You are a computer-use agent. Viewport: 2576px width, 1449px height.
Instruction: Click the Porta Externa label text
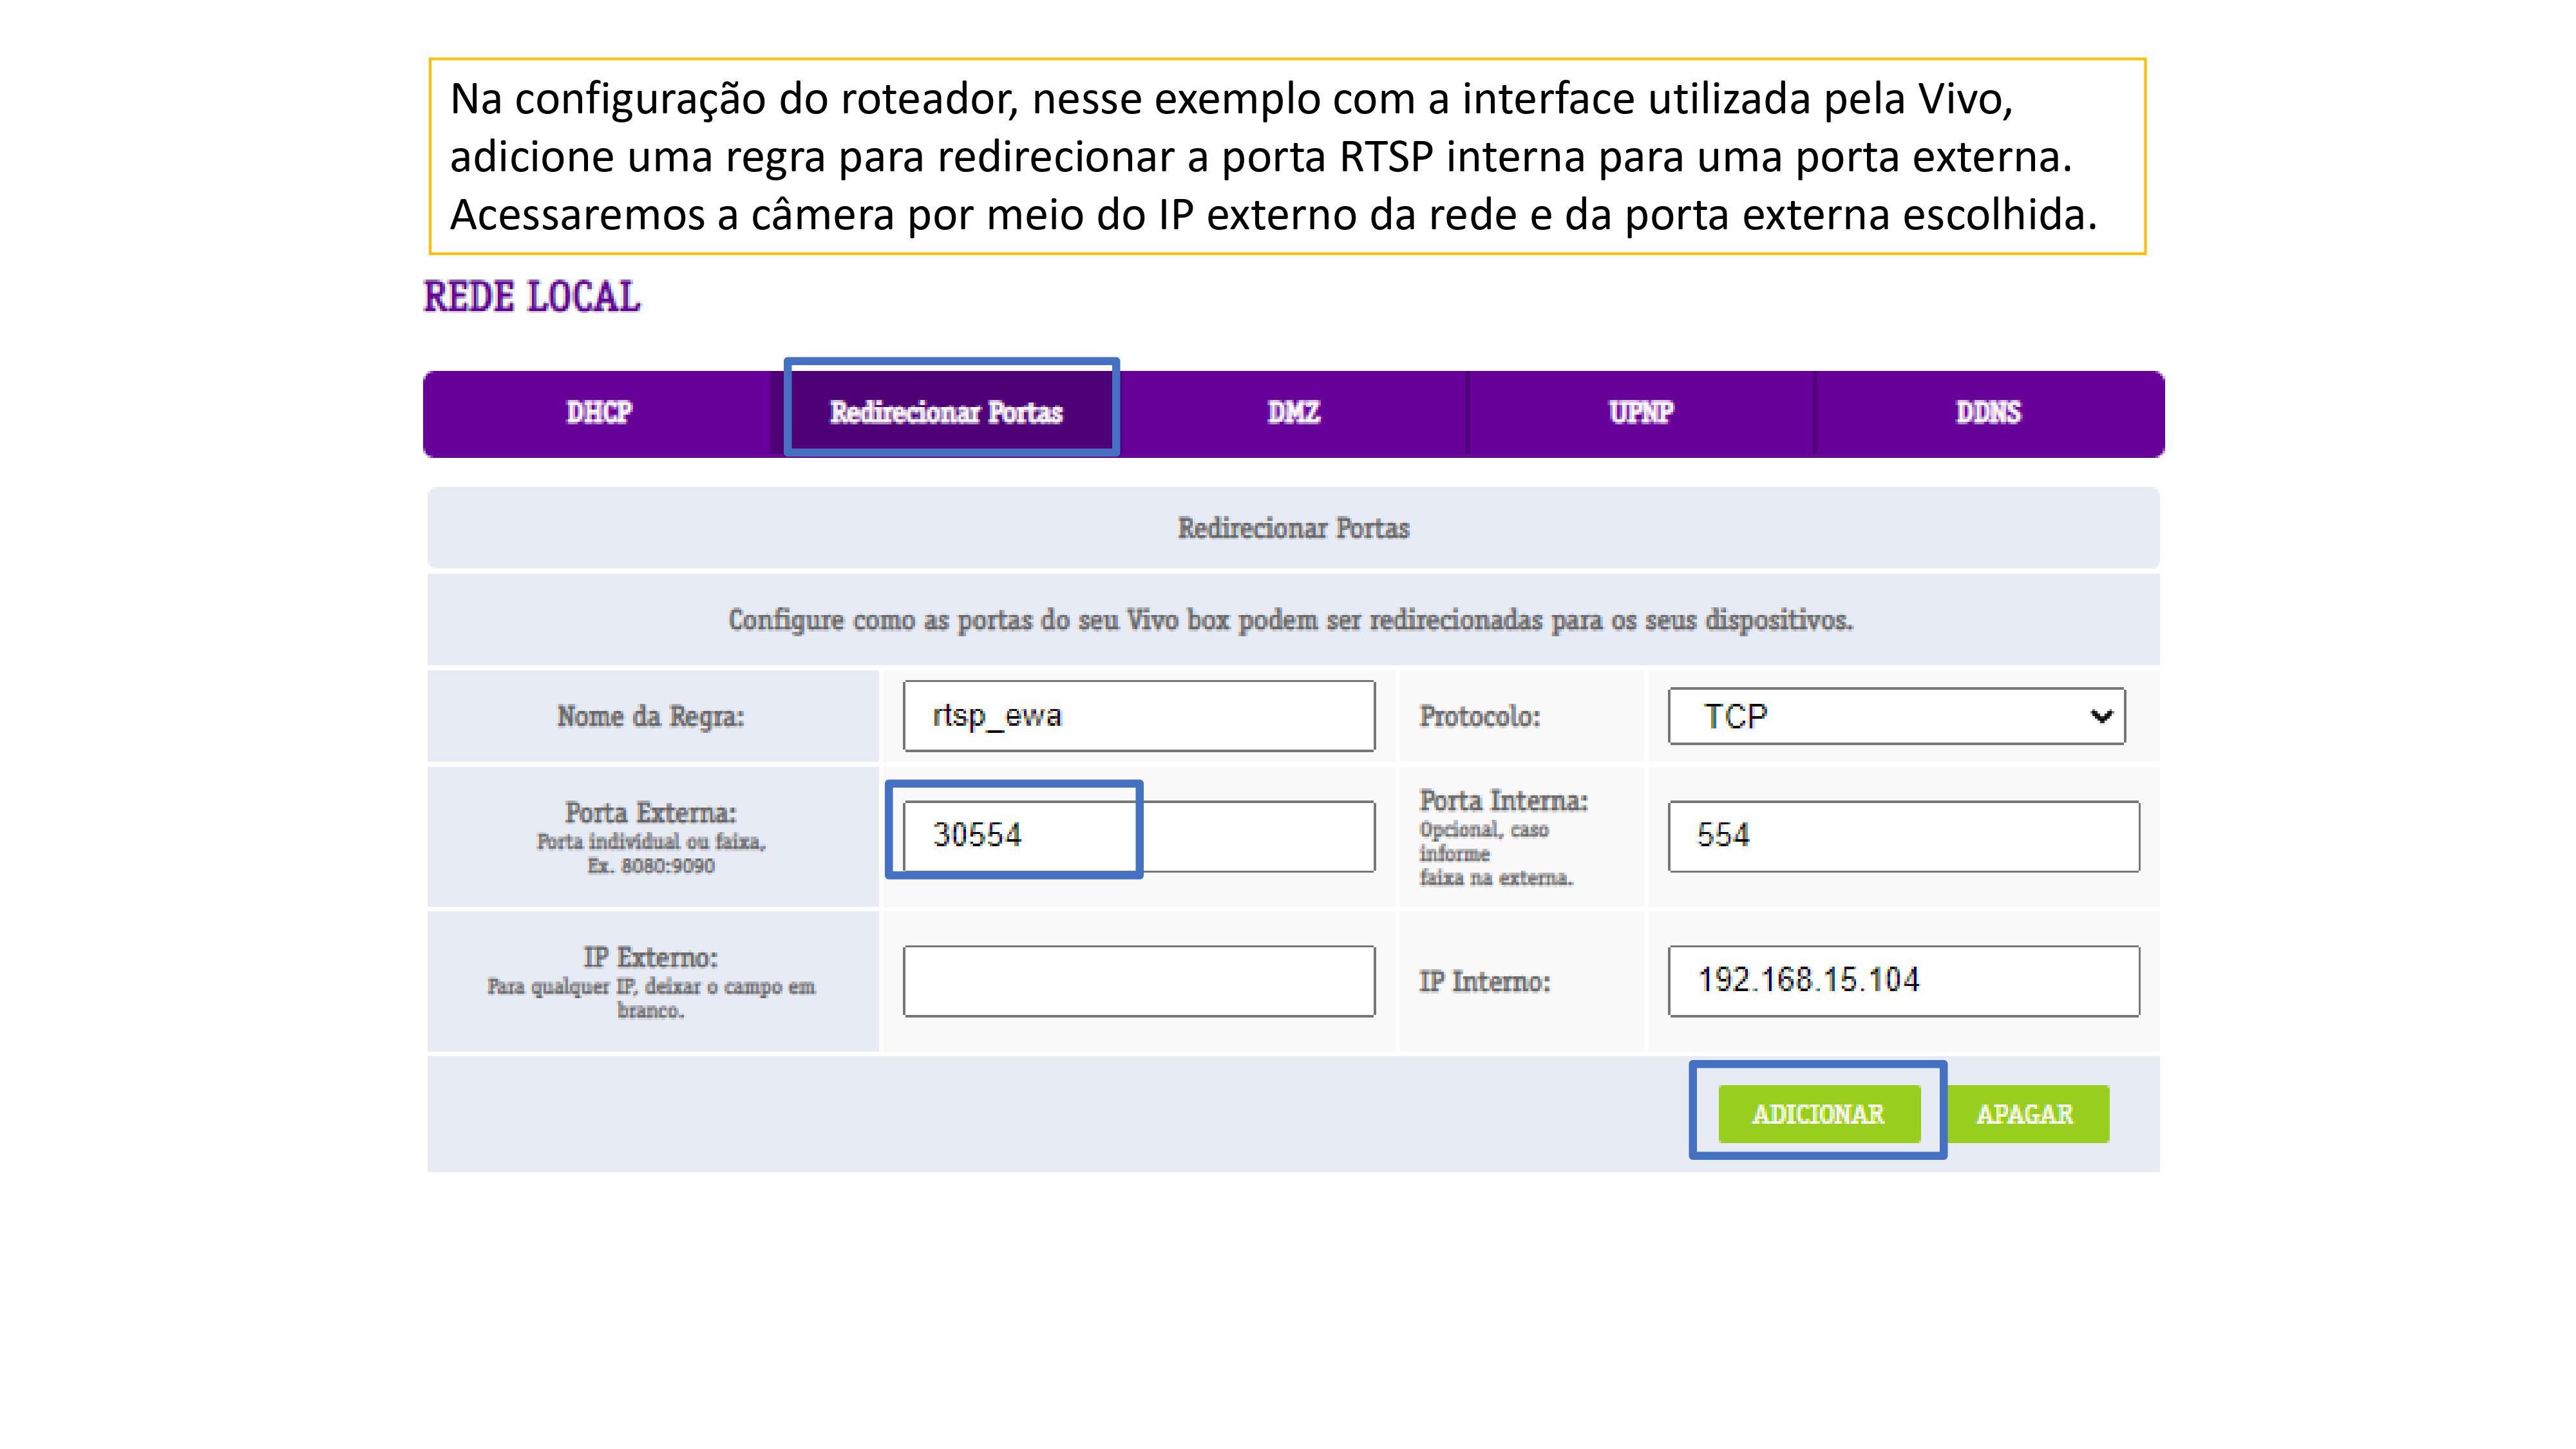651,812
